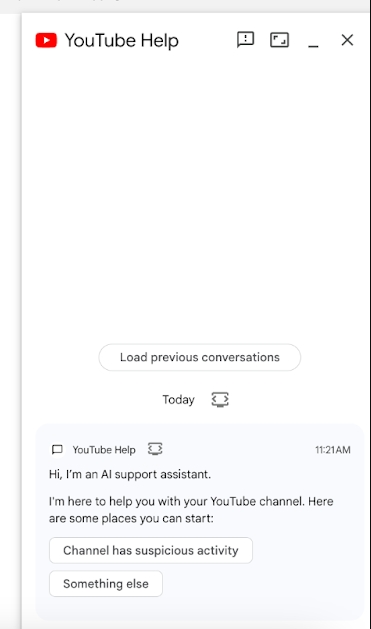
Task: Select the Something else option
Action: tap(106, 584)
